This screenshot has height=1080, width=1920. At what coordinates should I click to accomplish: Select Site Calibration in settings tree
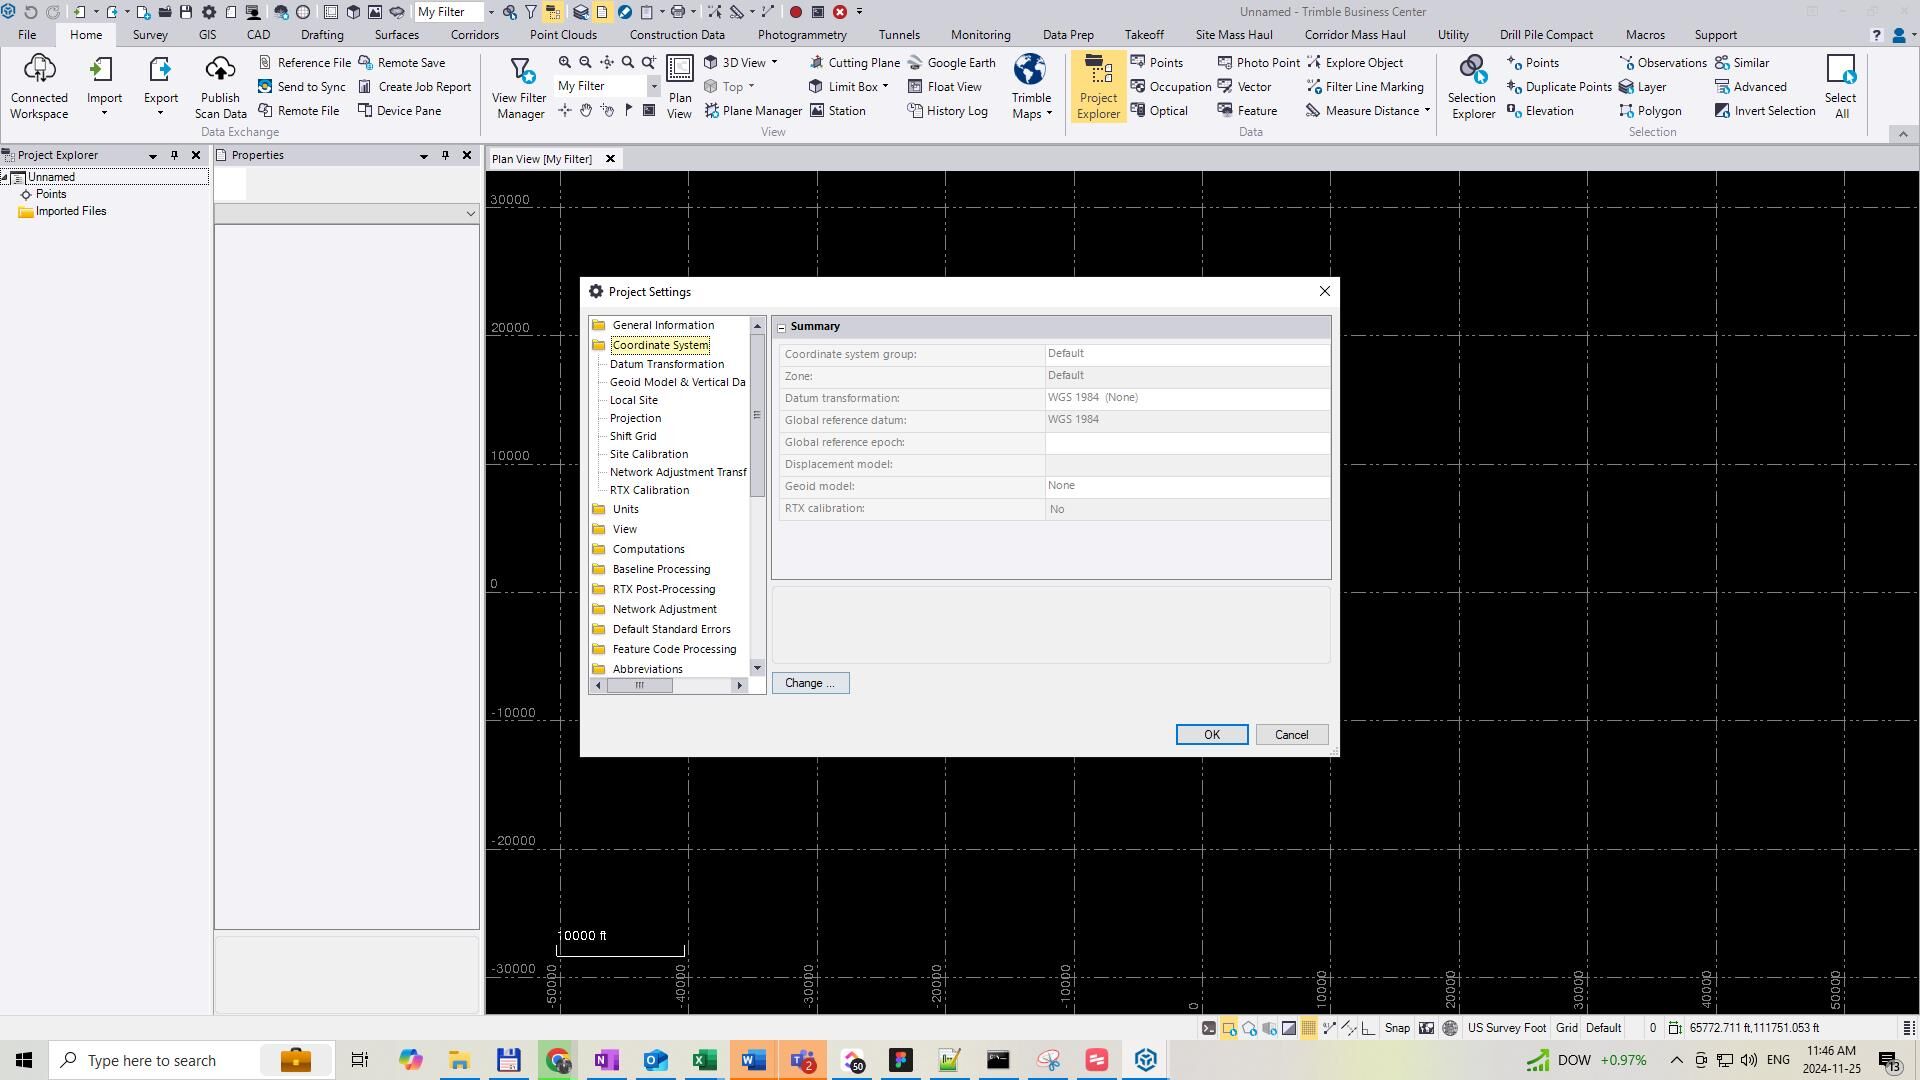coord(648,454)
